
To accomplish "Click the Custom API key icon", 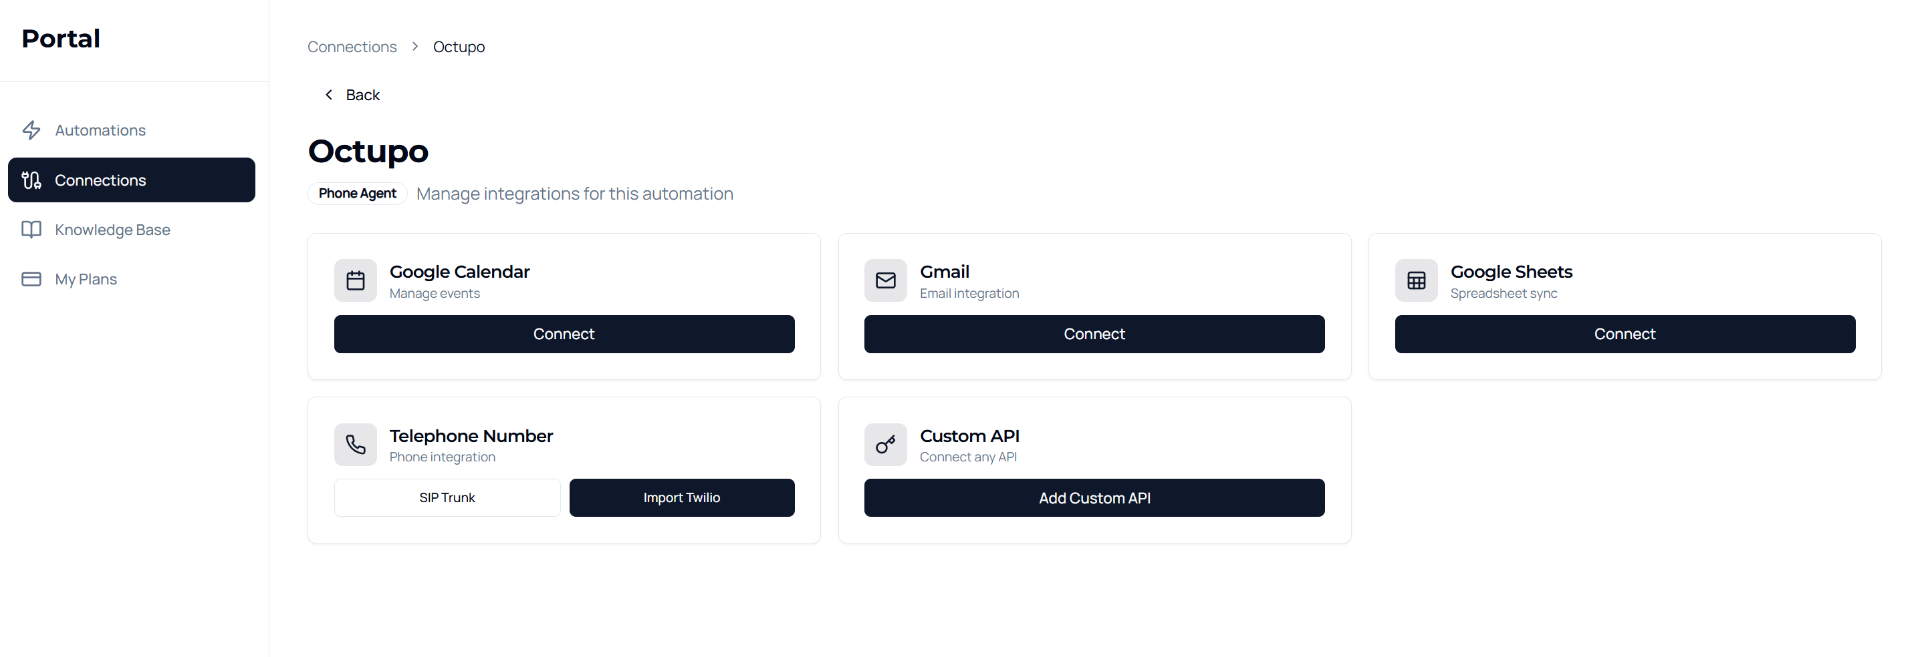I will pyautogui.click(x=885, y=445).
